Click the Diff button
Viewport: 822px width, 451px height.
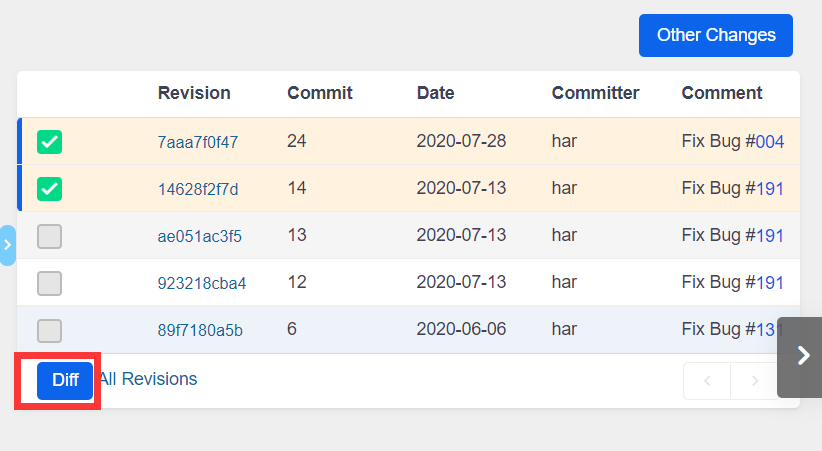pos(65,381)
